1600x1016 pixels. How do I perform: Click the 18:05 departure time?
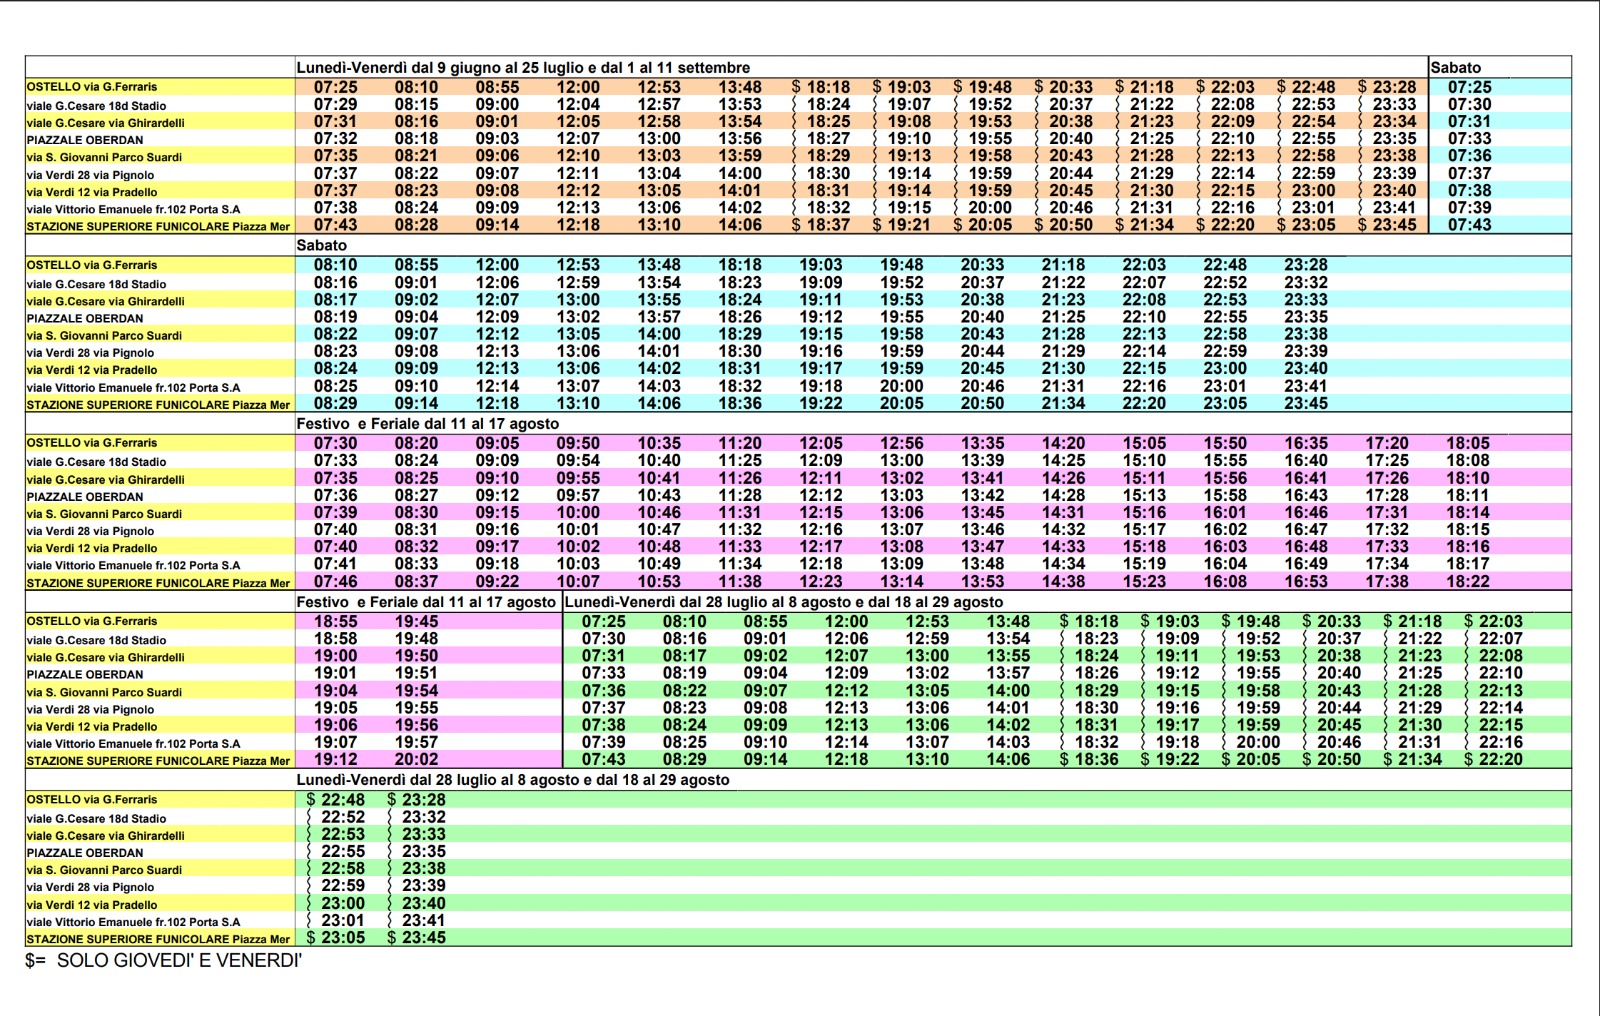pyautogui.click(x=1468, y=444)
